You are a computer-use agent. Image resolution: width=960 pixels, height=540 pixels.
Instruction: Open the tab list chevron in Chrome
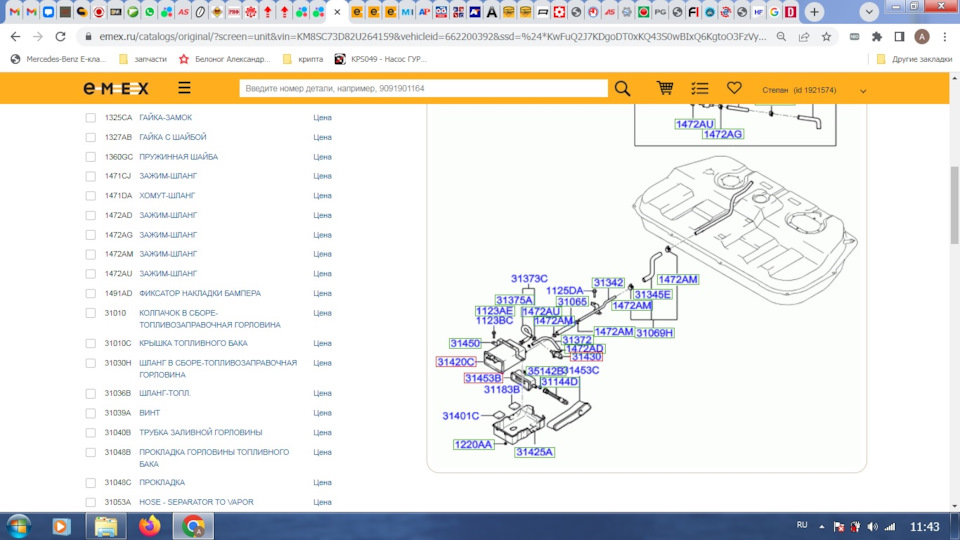[869, 12]
